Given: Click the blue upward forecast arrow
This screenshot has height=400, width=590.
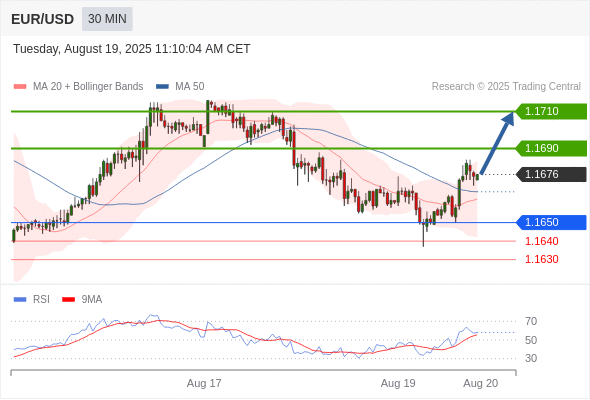Looking at the screenshot, I should (x=497, y=143).
